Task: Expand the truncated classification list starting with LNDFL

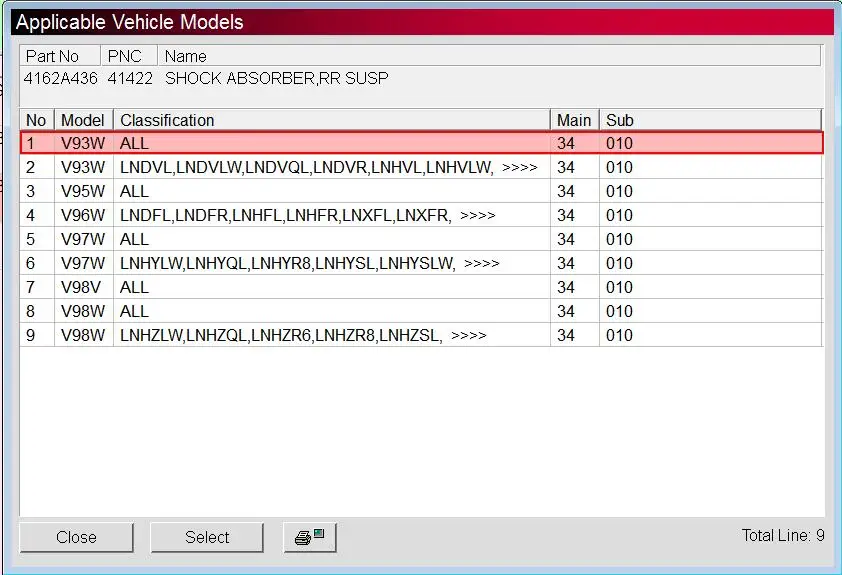Action: [477, 215]
